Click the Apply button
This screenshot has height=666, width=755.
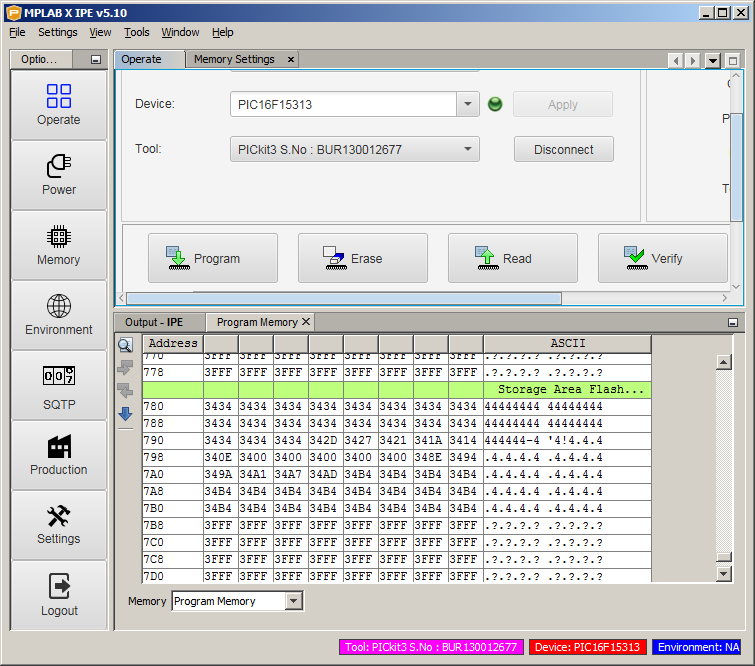tap(563, 104)
